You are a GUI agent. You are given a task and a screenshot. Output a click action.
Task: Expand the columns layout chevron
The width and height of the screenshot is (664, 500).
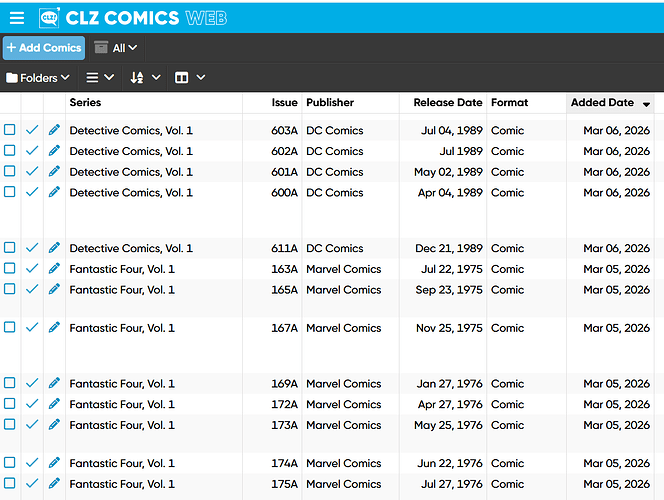(x=201, y=77)
